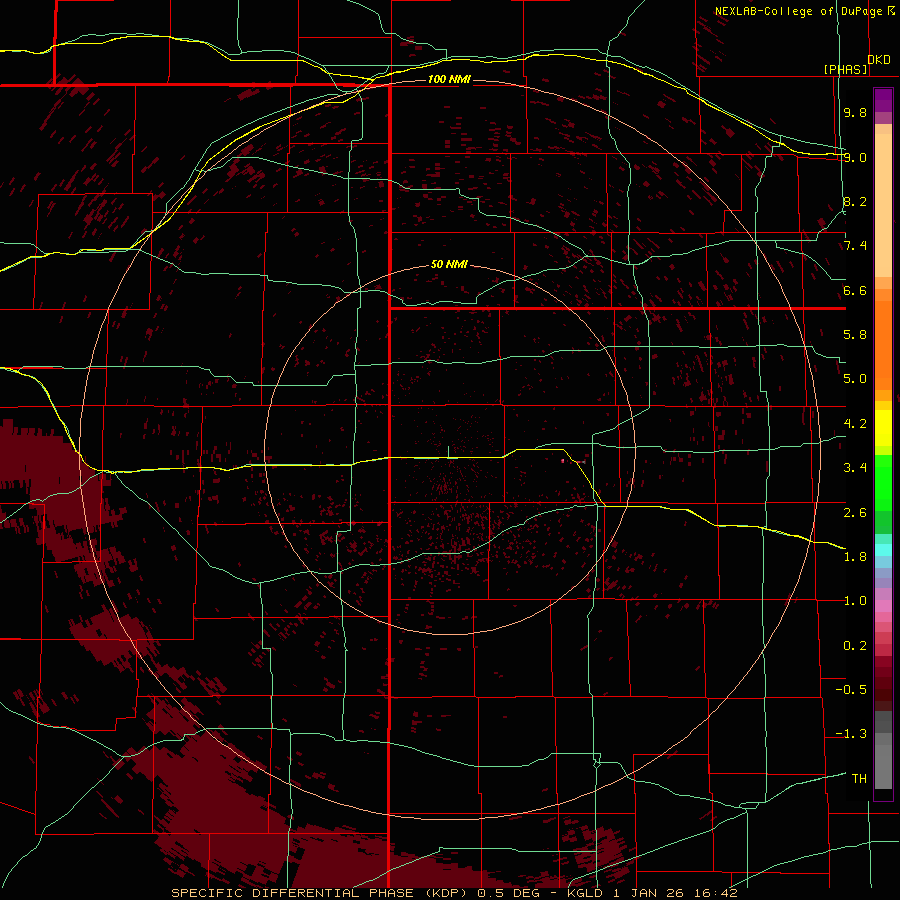The height and width of the screenshot is (900, 900).
Task: Click the radar site marker at center
Action: (448, 453)
